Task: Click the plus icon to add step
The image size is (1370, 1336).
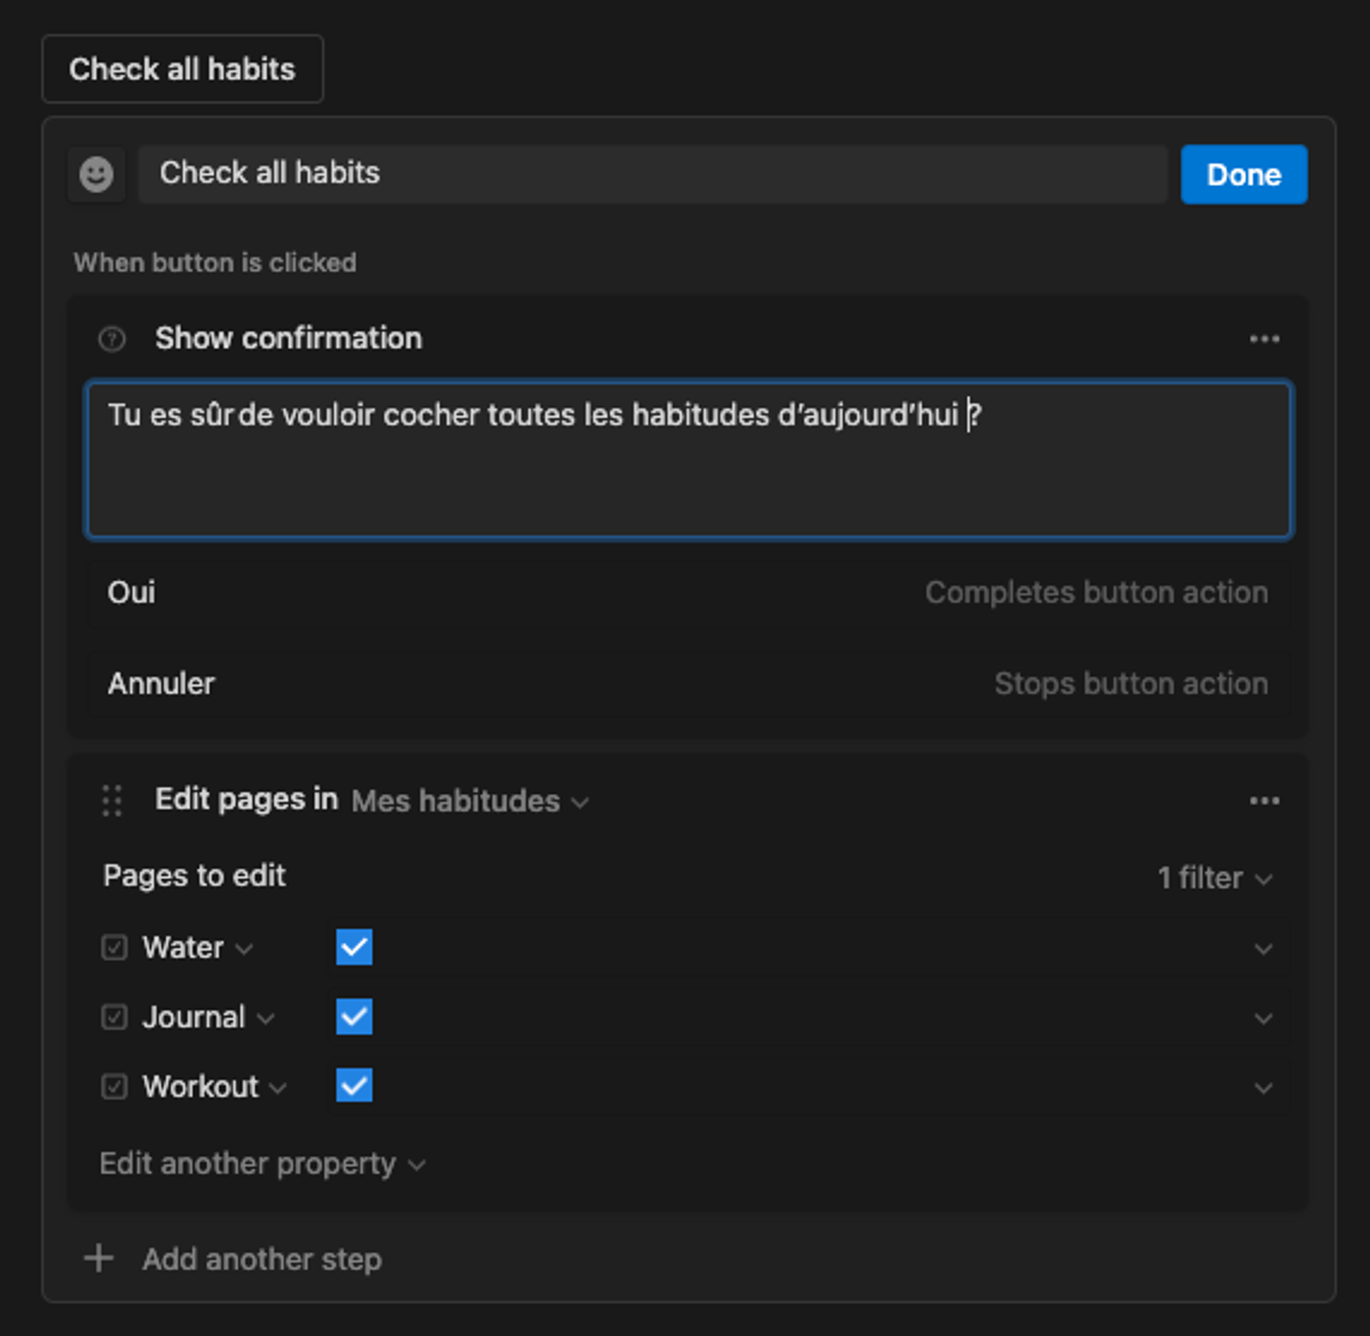Action: (x=98, y=1258)
